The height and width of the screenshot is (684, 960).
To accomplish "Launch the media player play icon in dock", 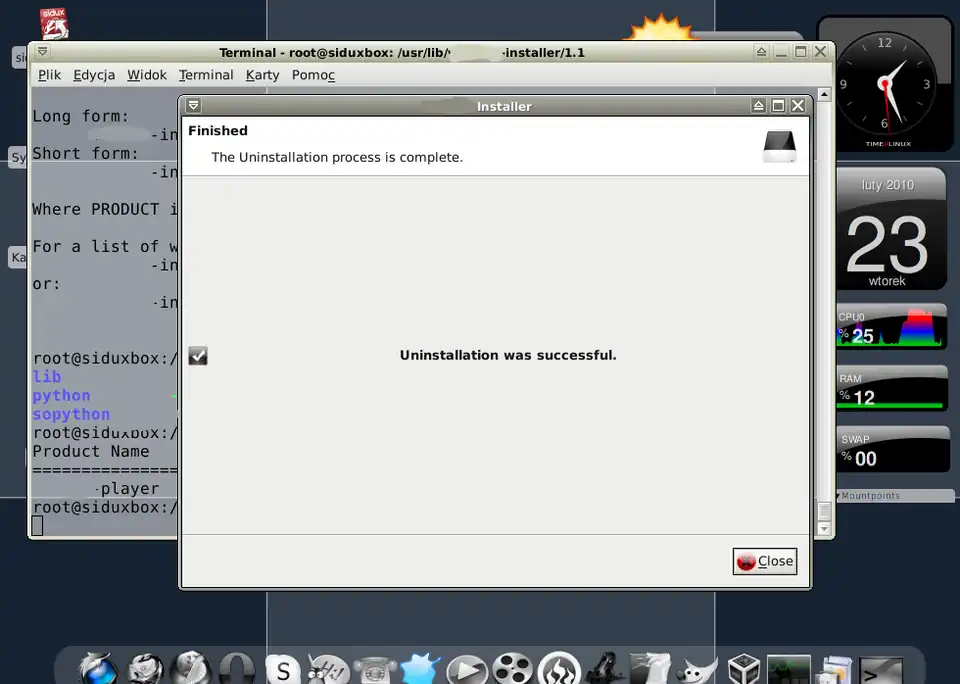I will (x=466, y=669).
